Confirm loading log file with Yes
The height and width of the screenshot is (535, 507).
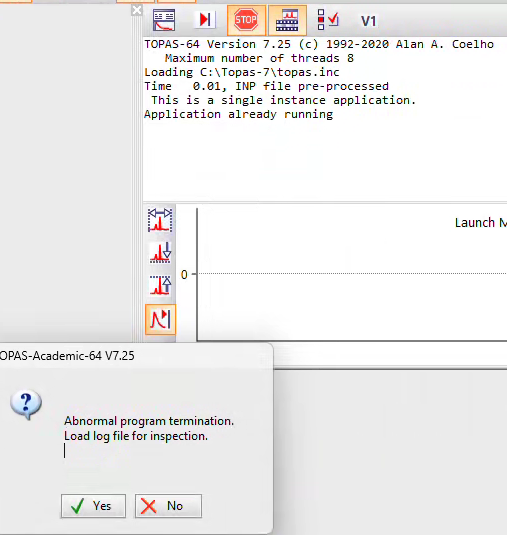[93, 506]
